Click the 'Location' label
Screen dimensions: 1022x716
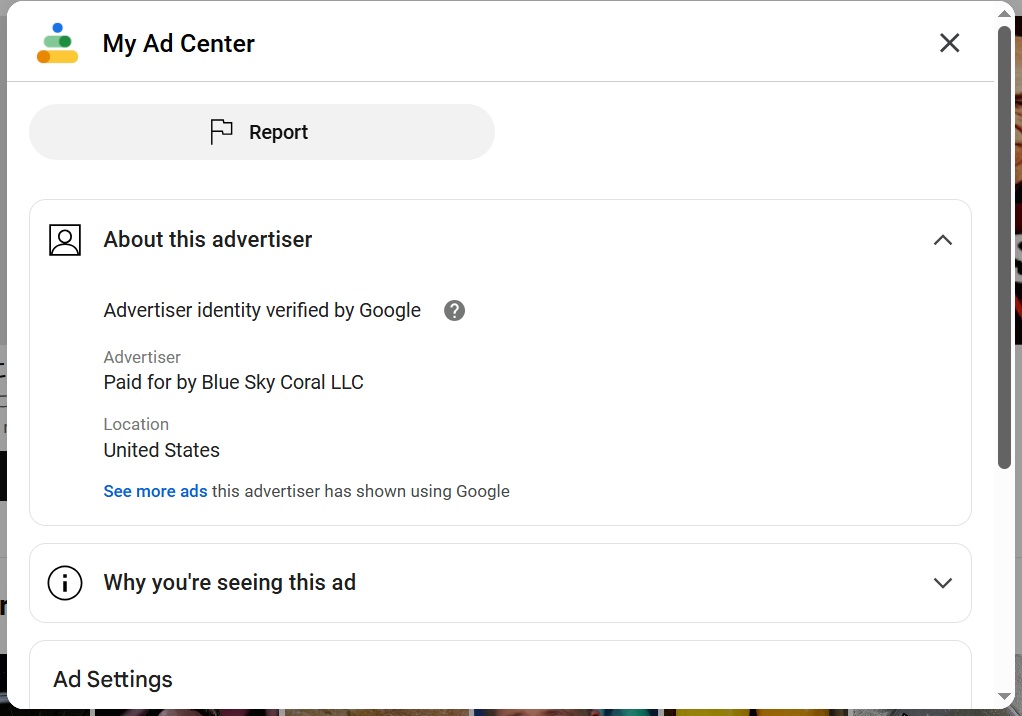pos(136,424)
